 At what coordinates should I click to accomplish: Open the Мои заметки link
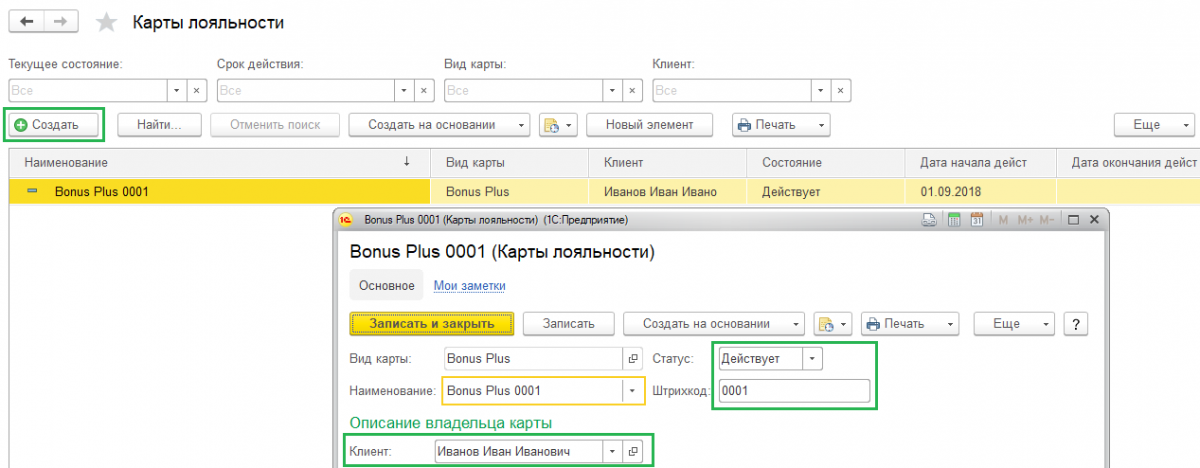point(469,286)
